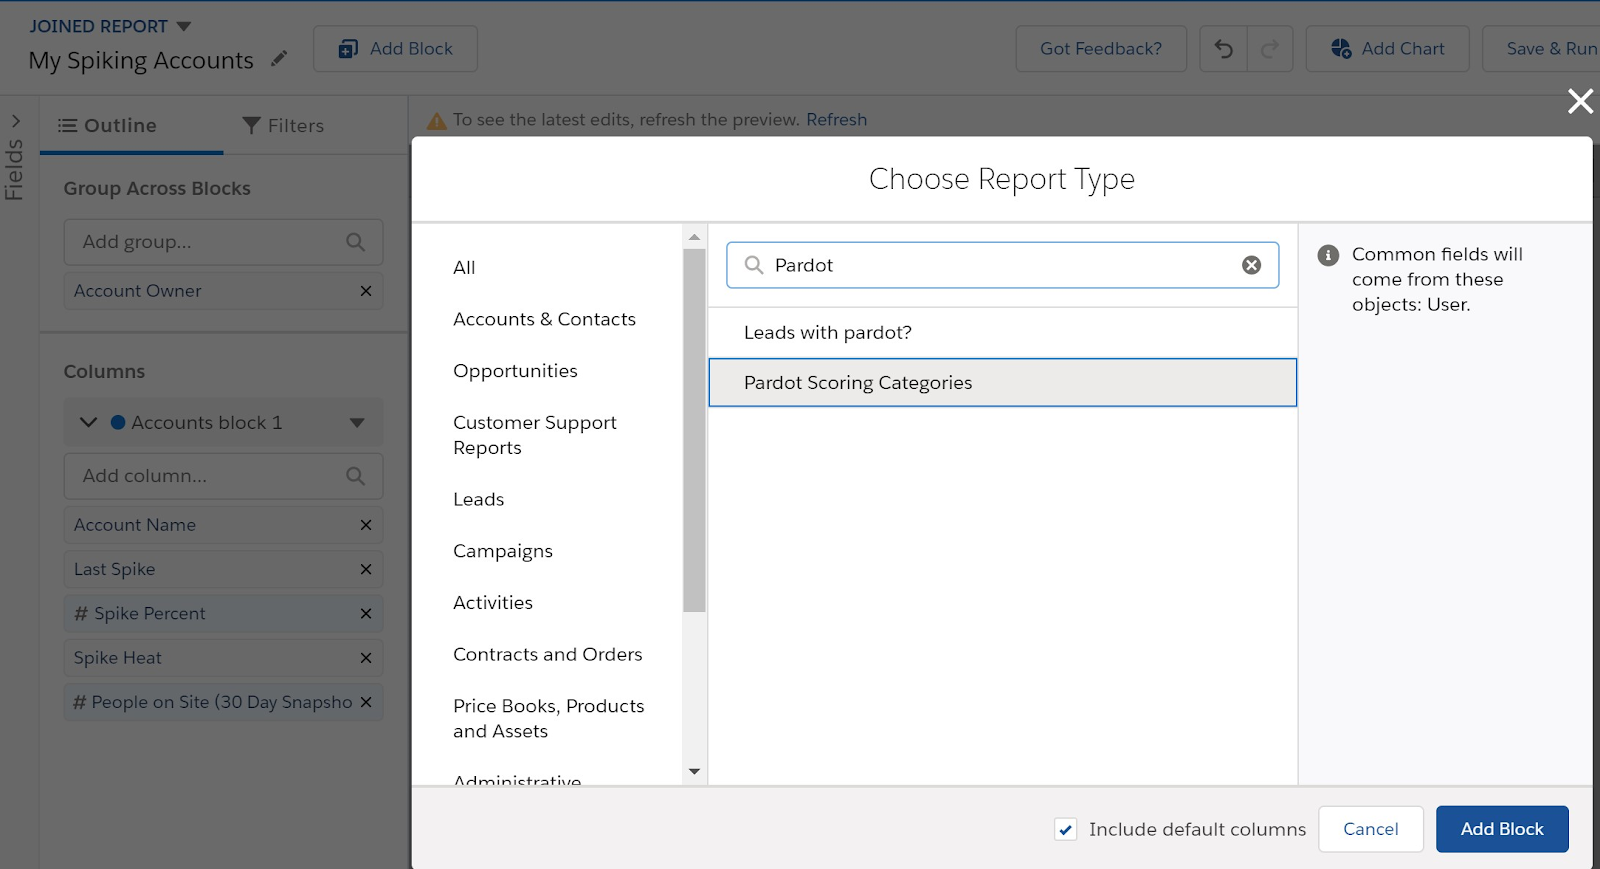Remove Last Spike column
1600x869 pixels.
click(366, 569)
